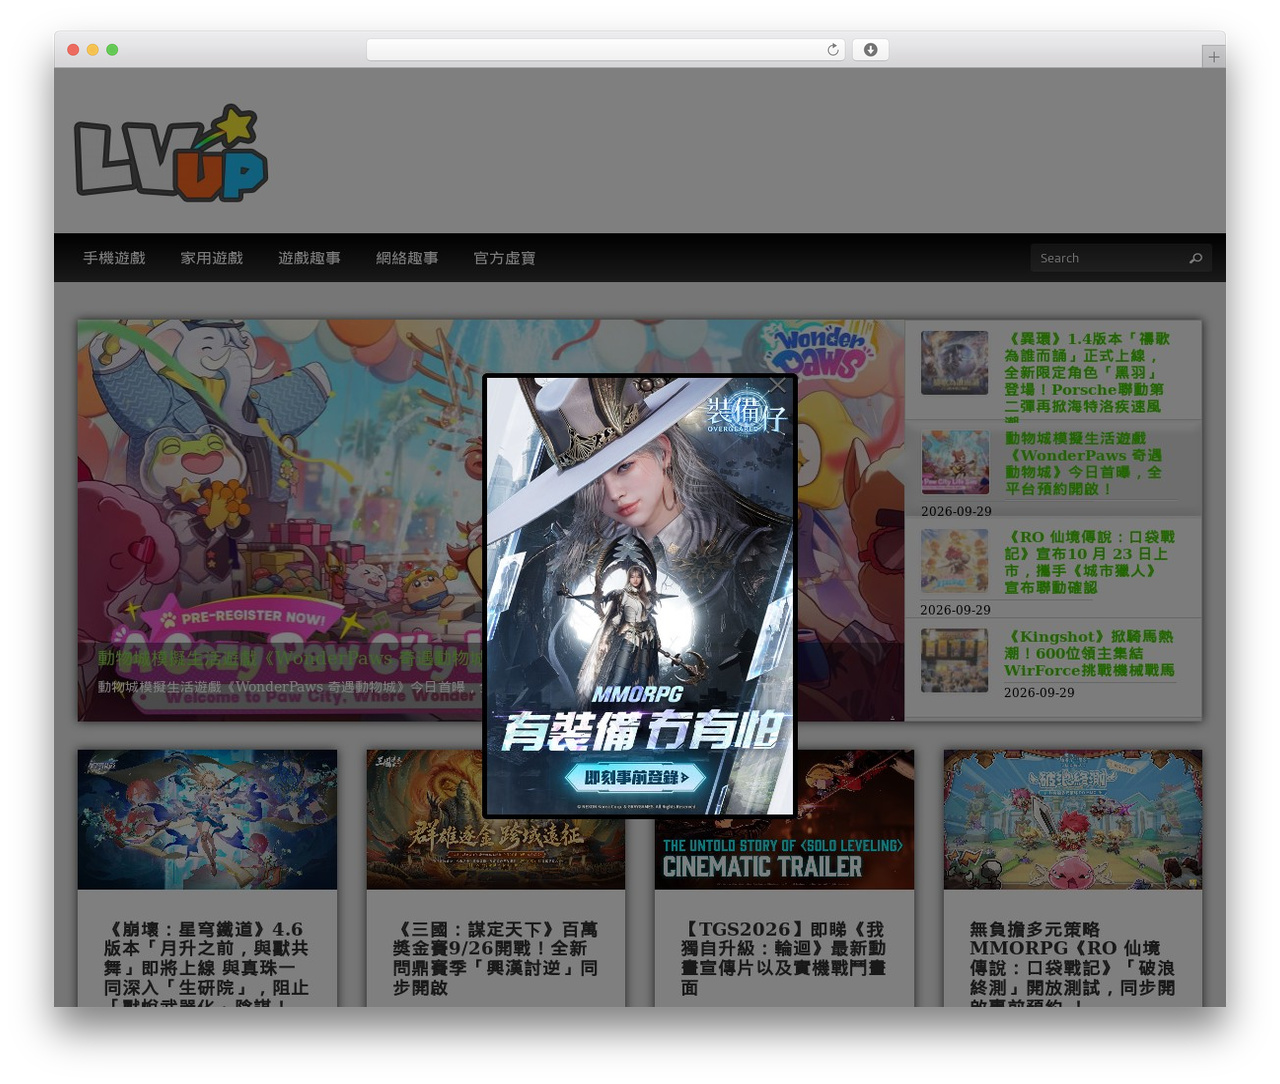The height and width of the screenshot is (1084, 1280).
Task: Select the Kingshot sidebar thumbnail
Action: tap(954, 660)
